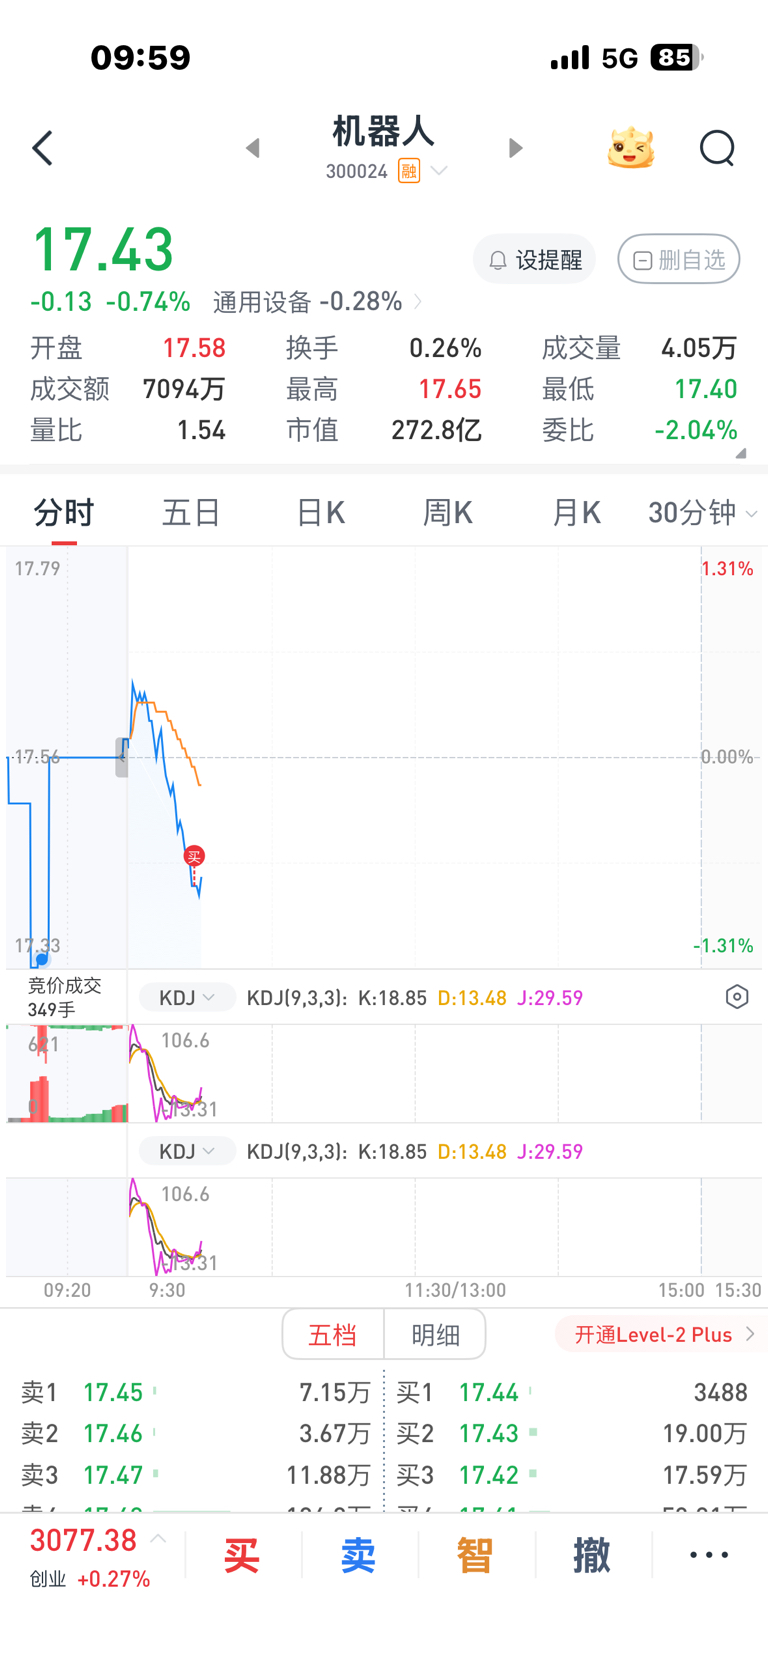Open KDJ indicator settings hexagon icon
The height and width of the screenshot is (1665, 769).
pyautogui.click(x=737, y=997)
